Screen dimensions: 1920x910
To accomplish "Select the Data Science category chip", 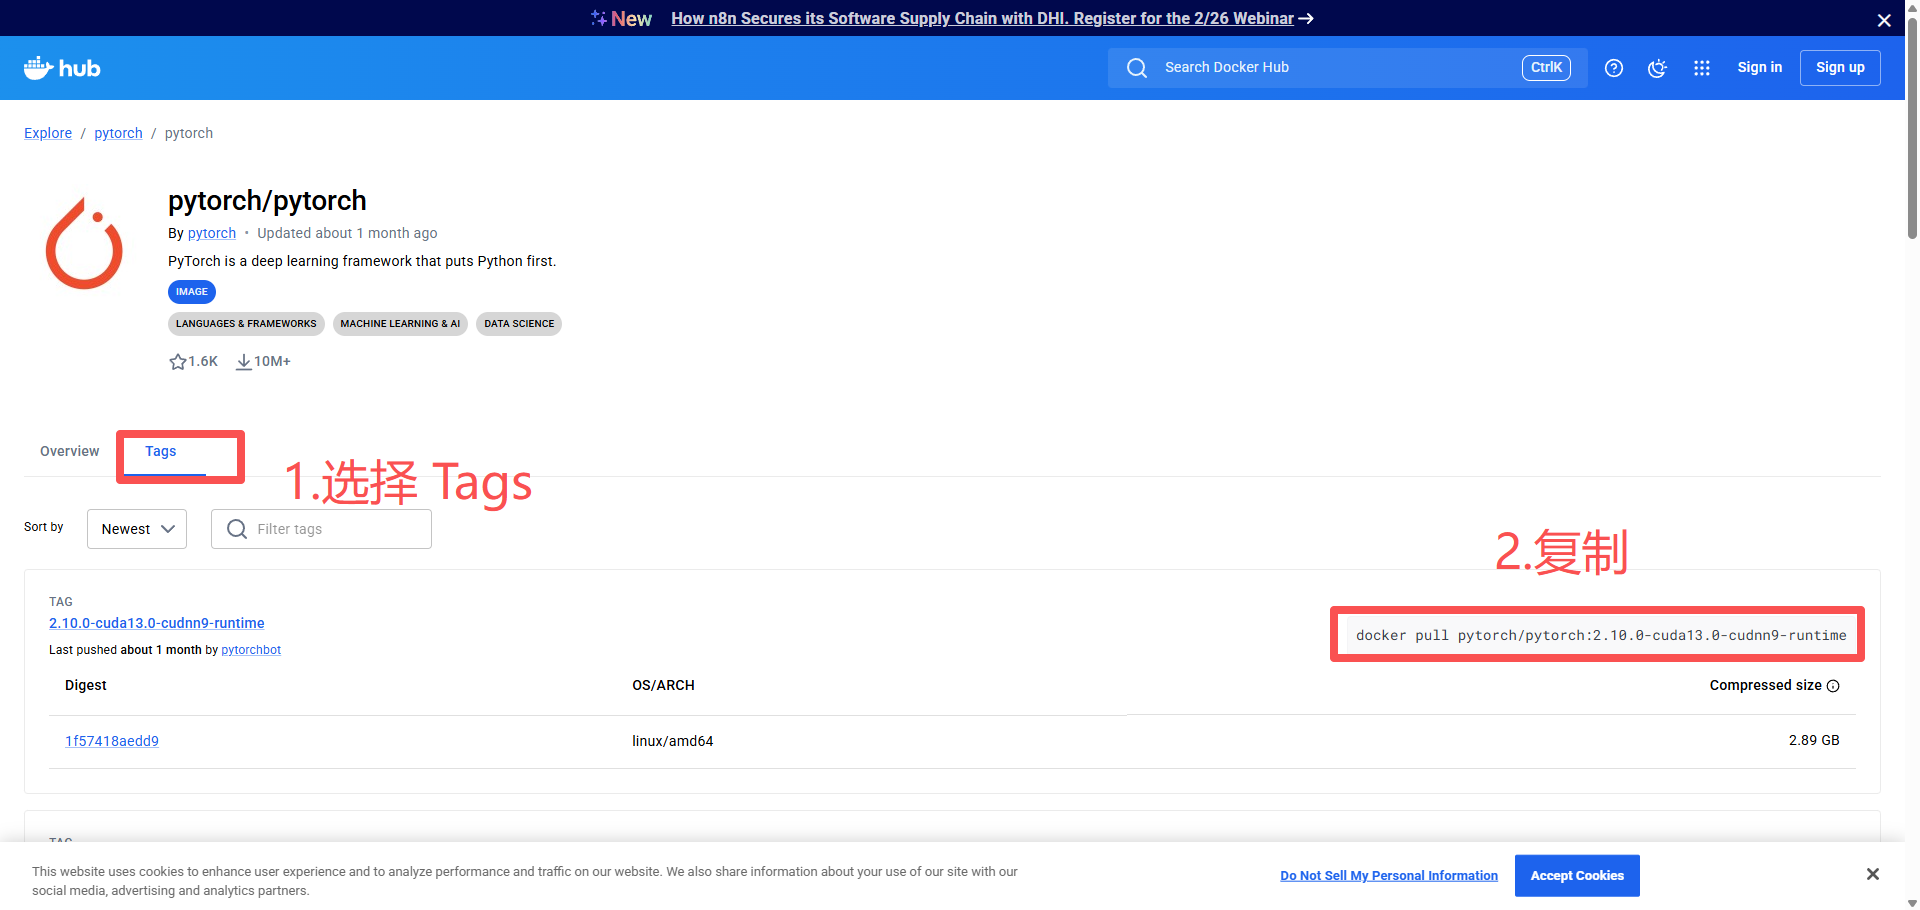I will (519, 324).
